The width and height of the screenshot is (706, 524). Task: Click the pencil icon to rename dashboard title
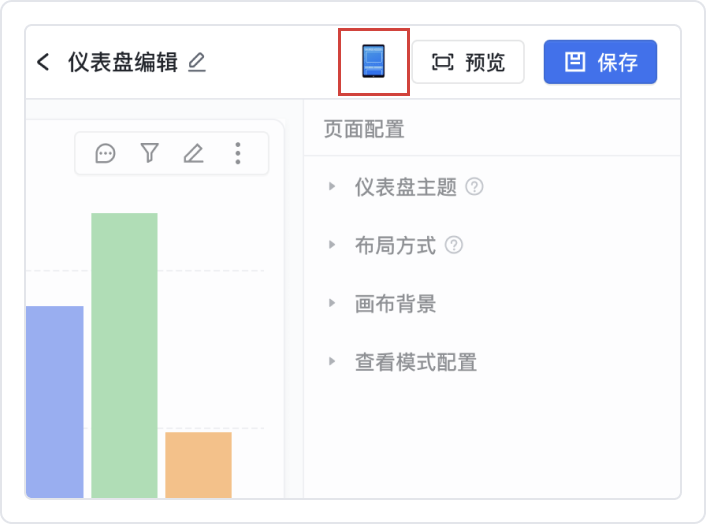coord(197,62)
